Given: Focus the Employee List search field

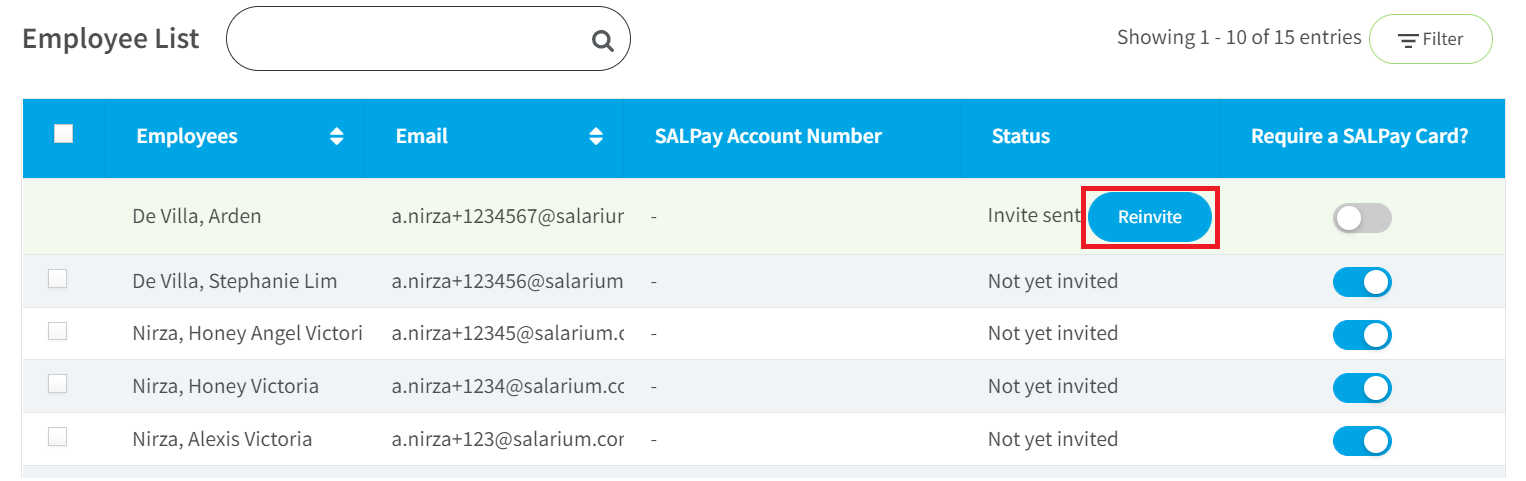Looking at the screenshot, I should coord(428,39).
